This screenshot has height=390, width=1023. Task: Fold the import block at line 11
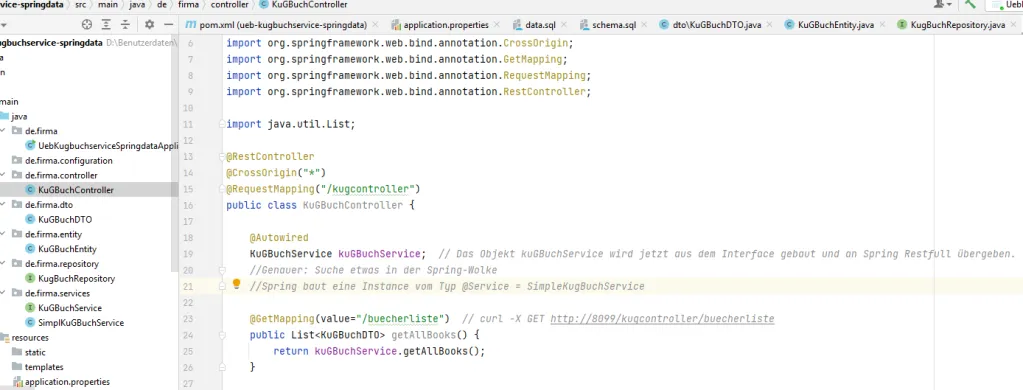coord(222,124)
